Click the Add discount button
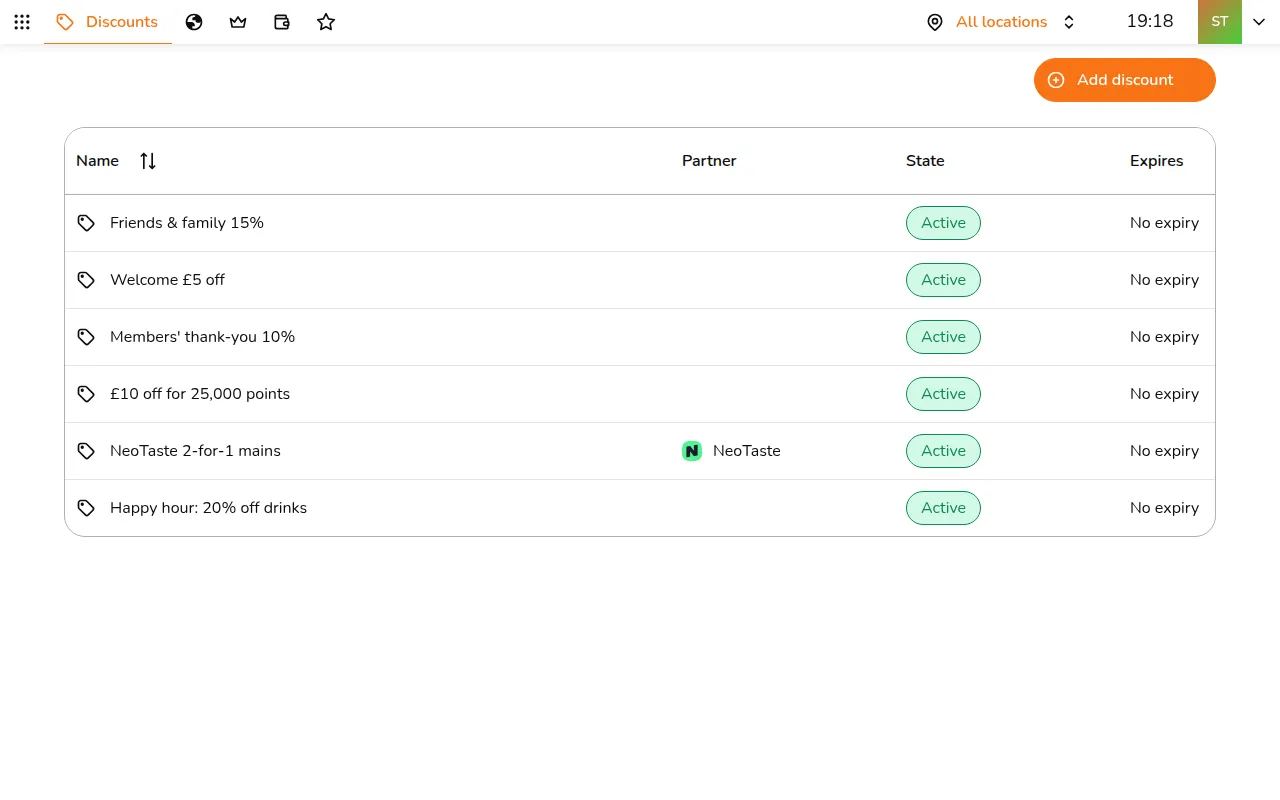The image size is (1280, 800). (1125, 80)
